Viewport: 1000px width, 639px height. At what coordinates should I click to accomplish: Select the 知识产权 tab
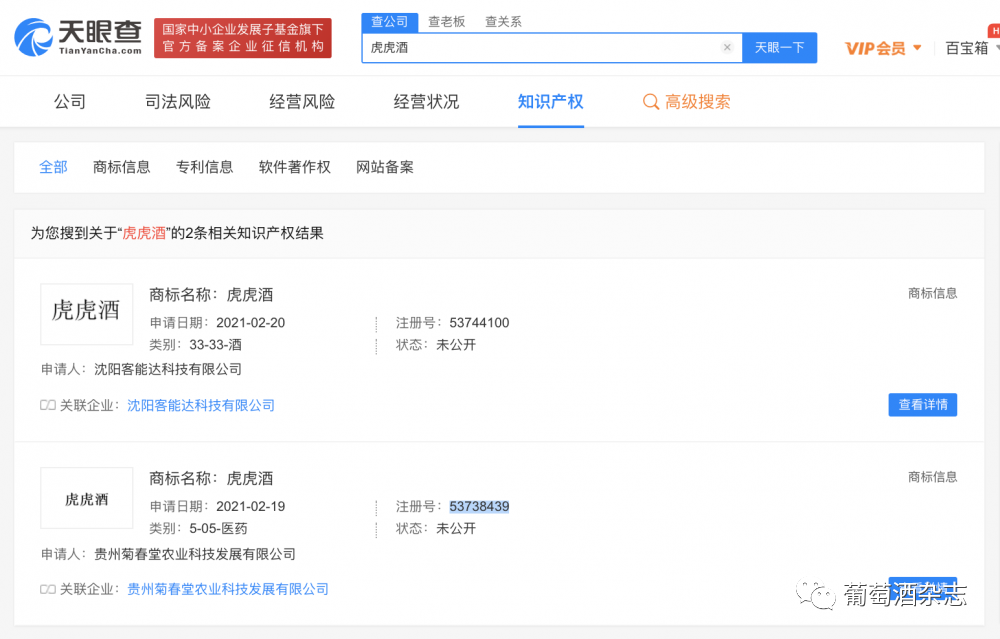550,102
